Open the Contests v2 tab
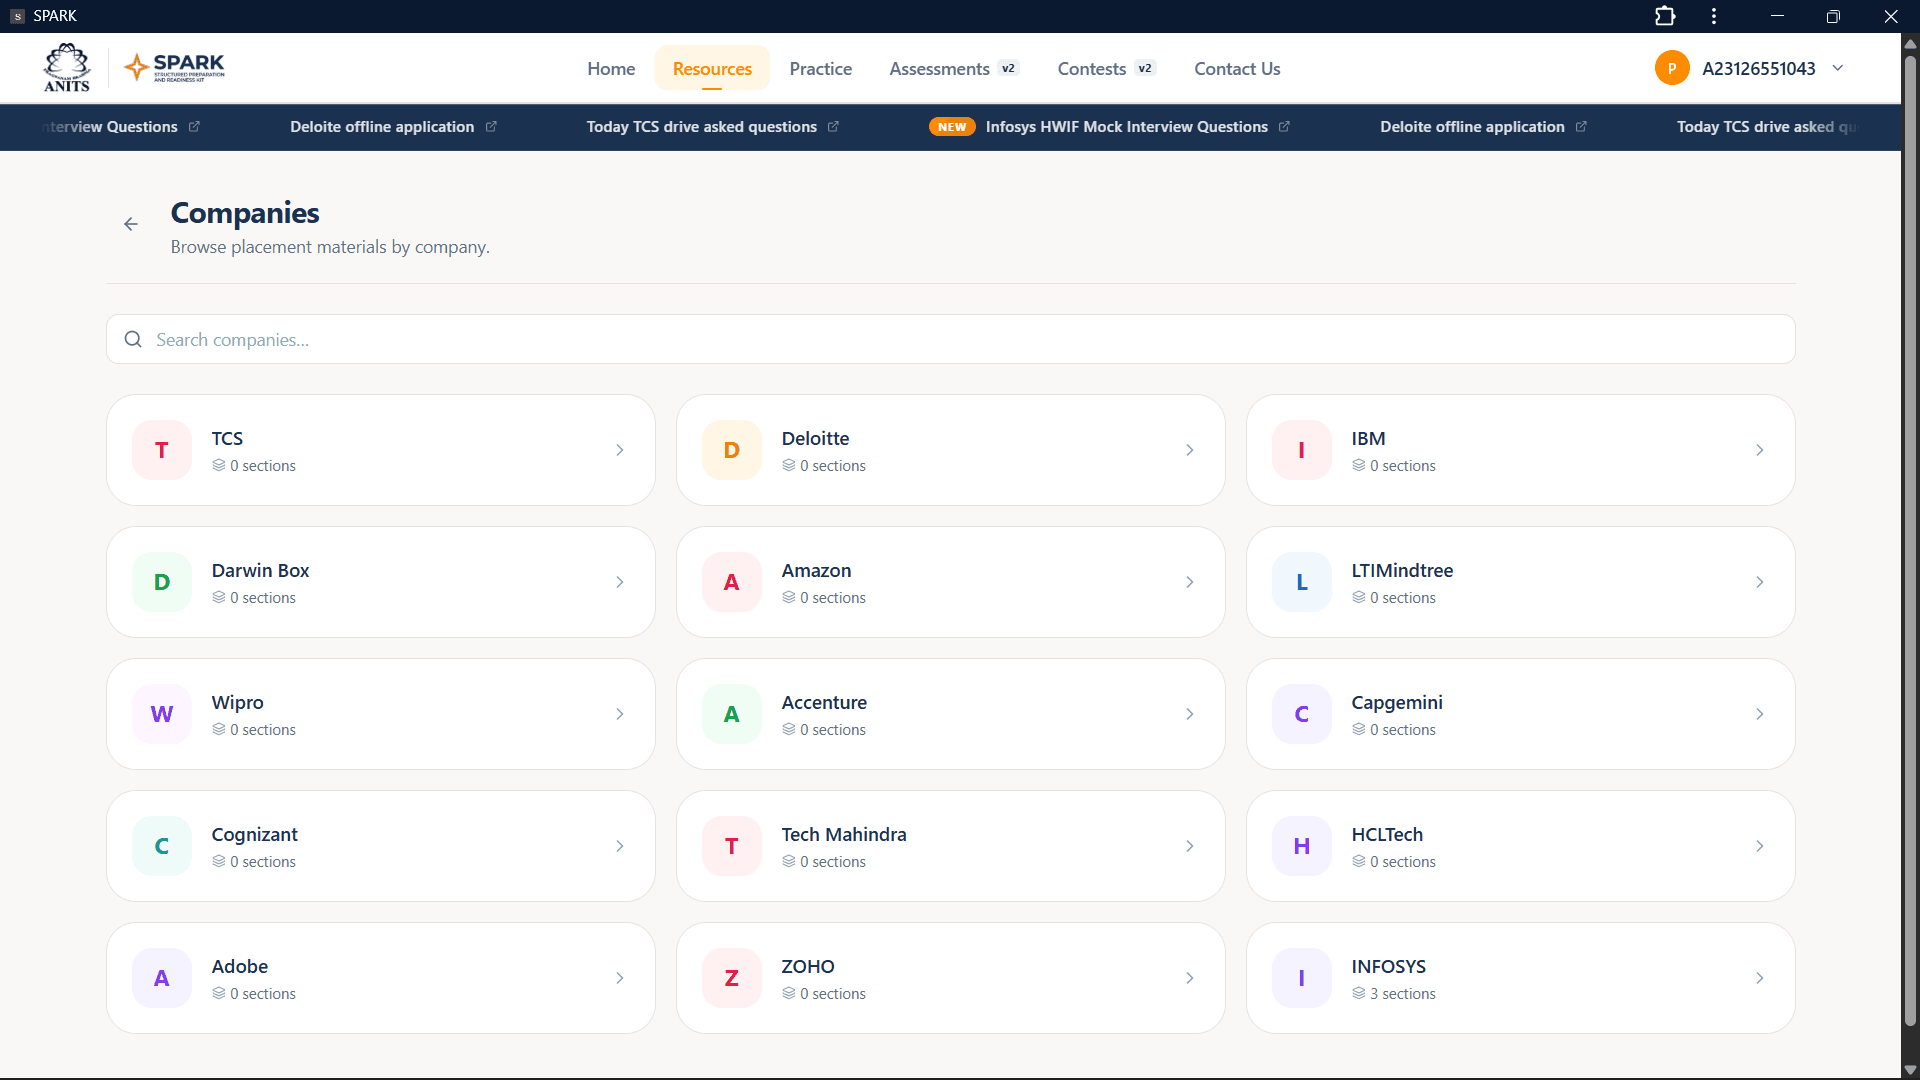The image size is (1920, 1080). 1106,68
